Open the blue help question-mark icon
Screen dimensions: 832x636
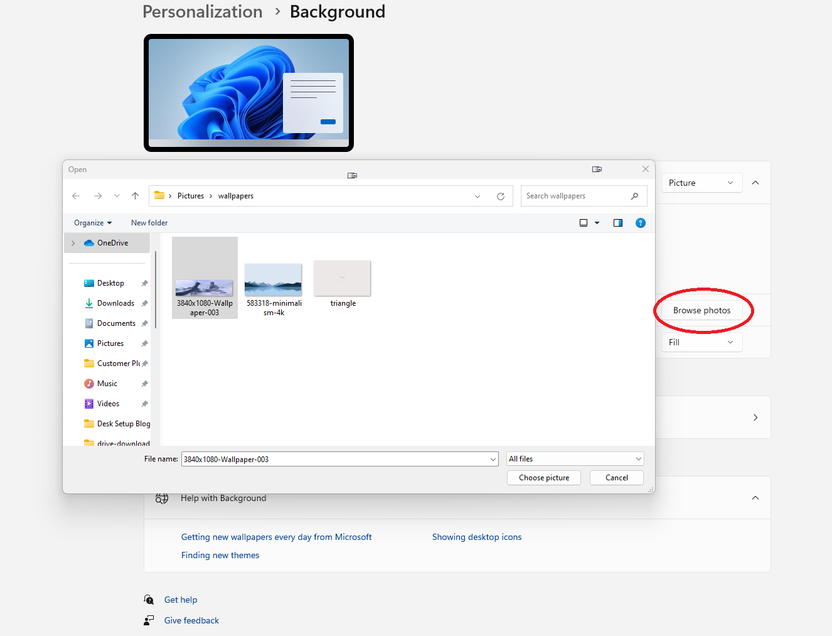pyautogui.click(x=640, y=222)
